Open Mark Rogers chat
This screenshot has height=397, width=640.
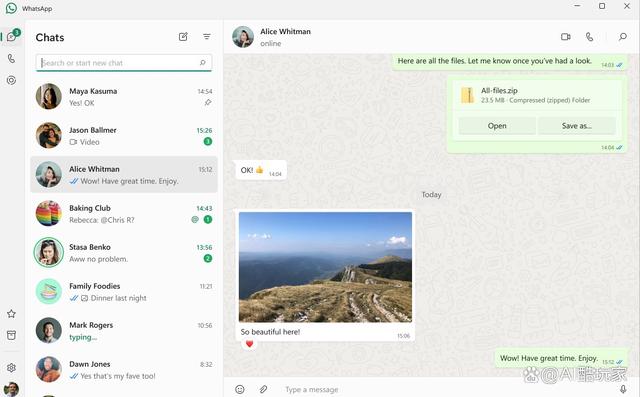[124, 330]
